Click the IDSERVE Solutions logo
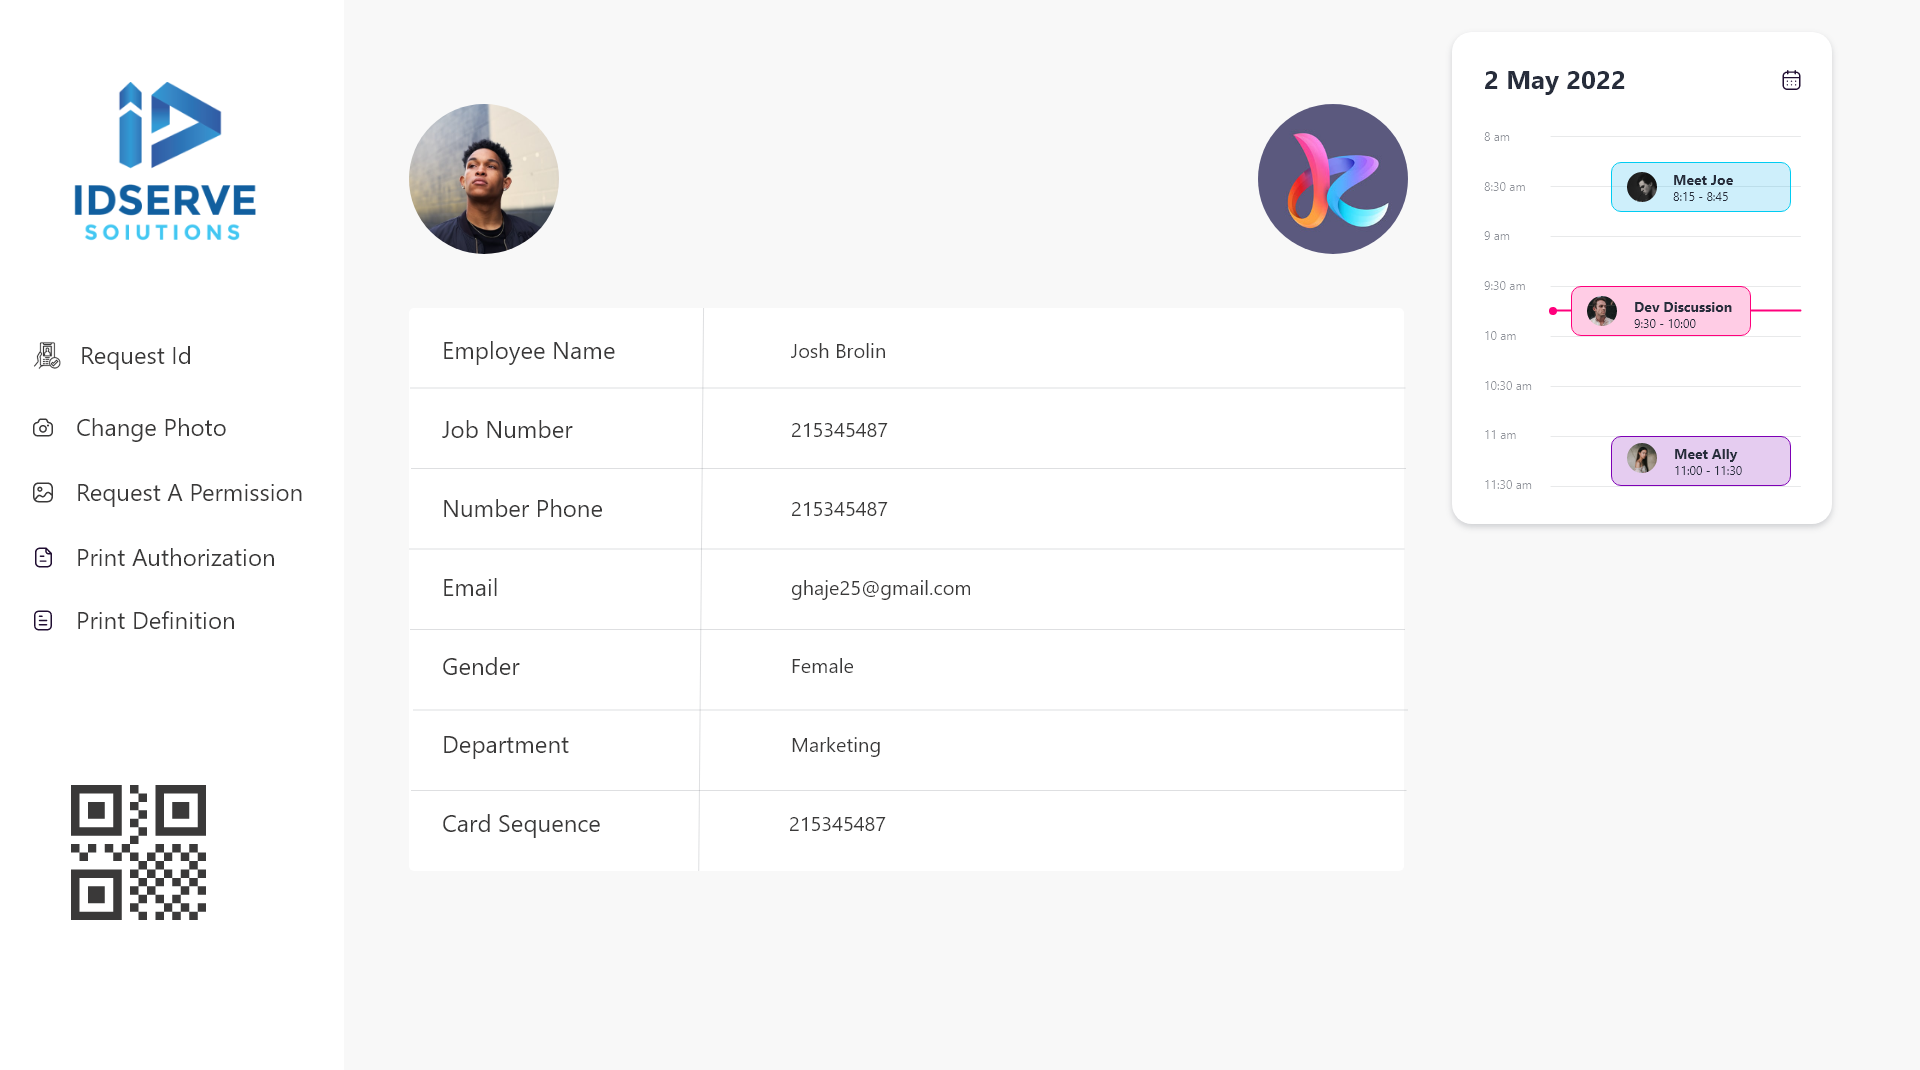 [x=165, y=162]
